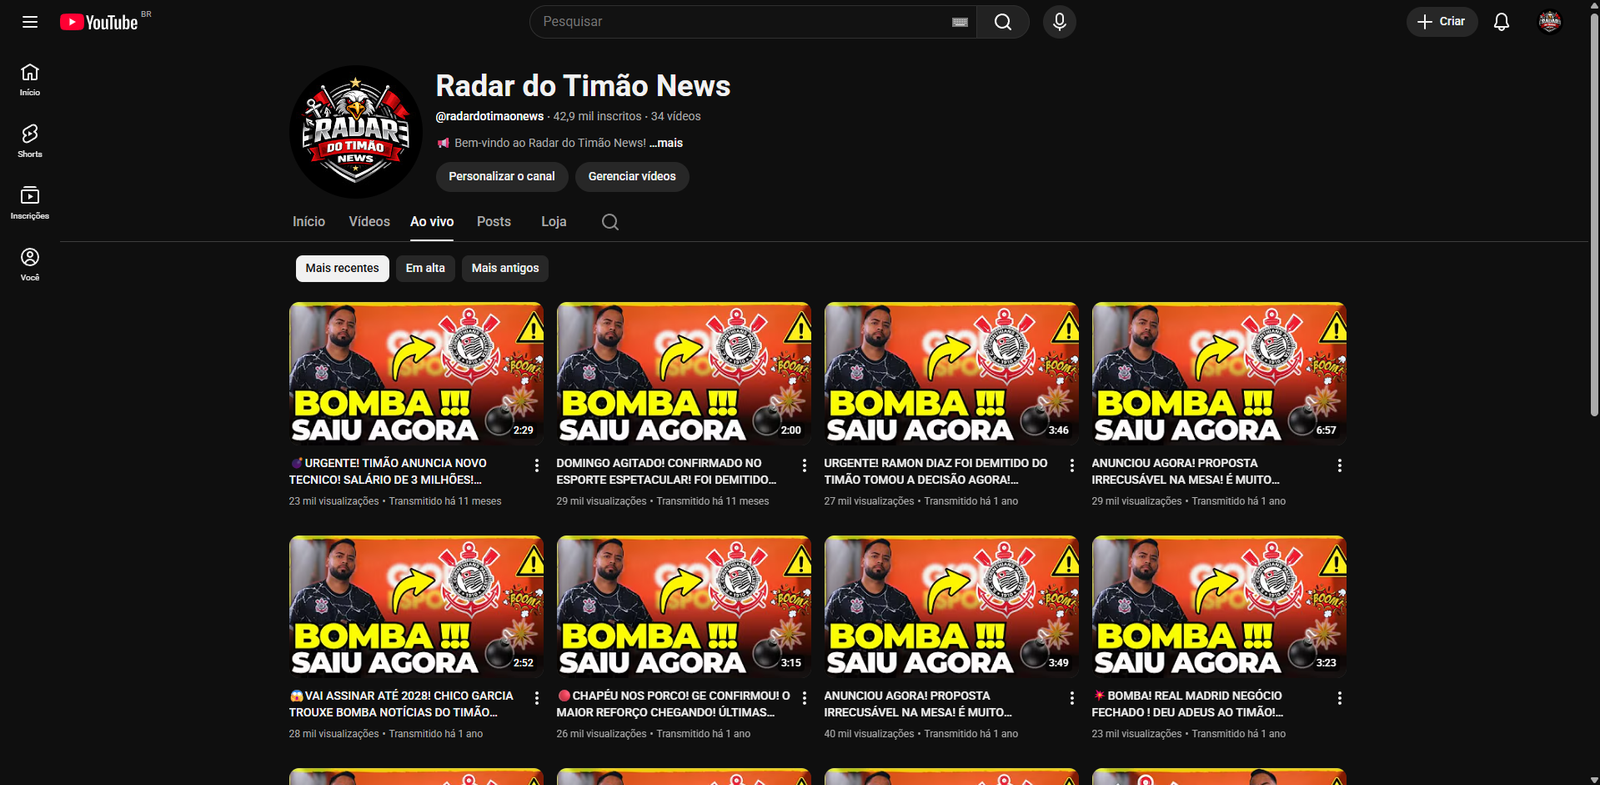The width and height of the screenshot is (1600, 785).
Task: Click 'Personalizar o canal' button
Action: pyautogui.click(x=502, y=177)
